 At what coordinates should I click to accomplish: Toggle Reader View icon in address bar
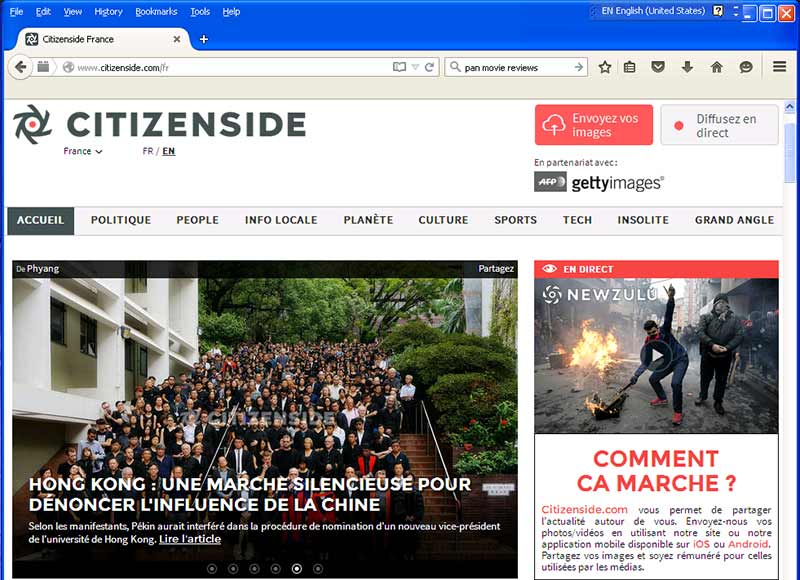pos(399,67)
